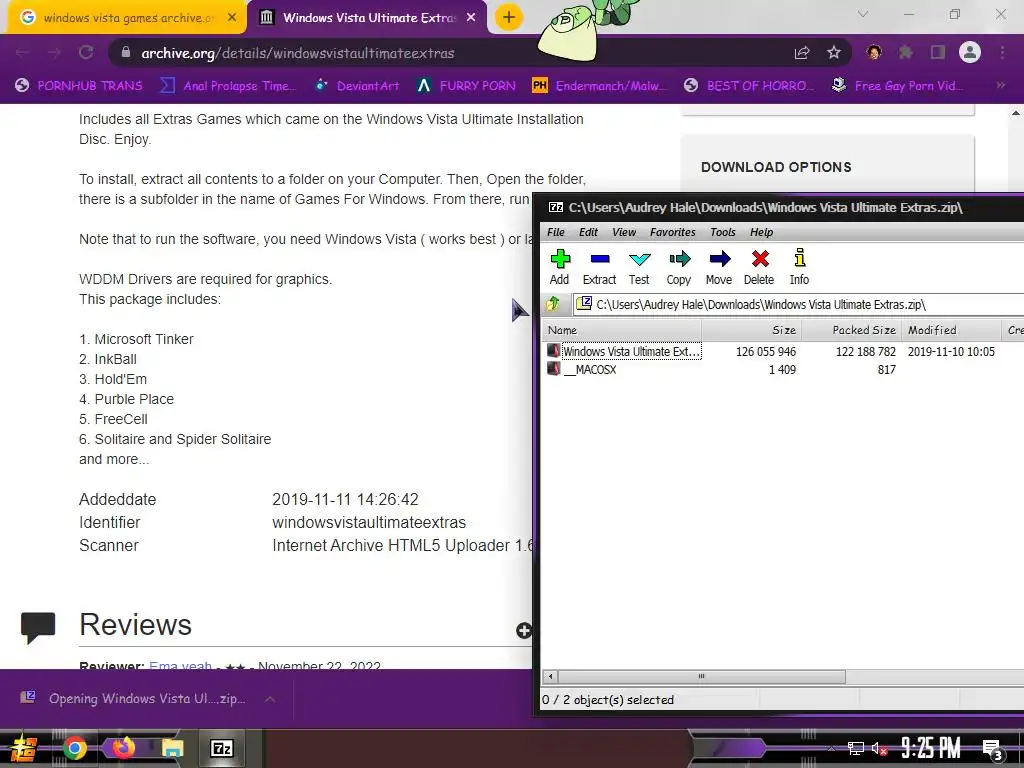Click the 2019-11-10 10:05 modified date
1024x768 pixels.
coord(951,351)
